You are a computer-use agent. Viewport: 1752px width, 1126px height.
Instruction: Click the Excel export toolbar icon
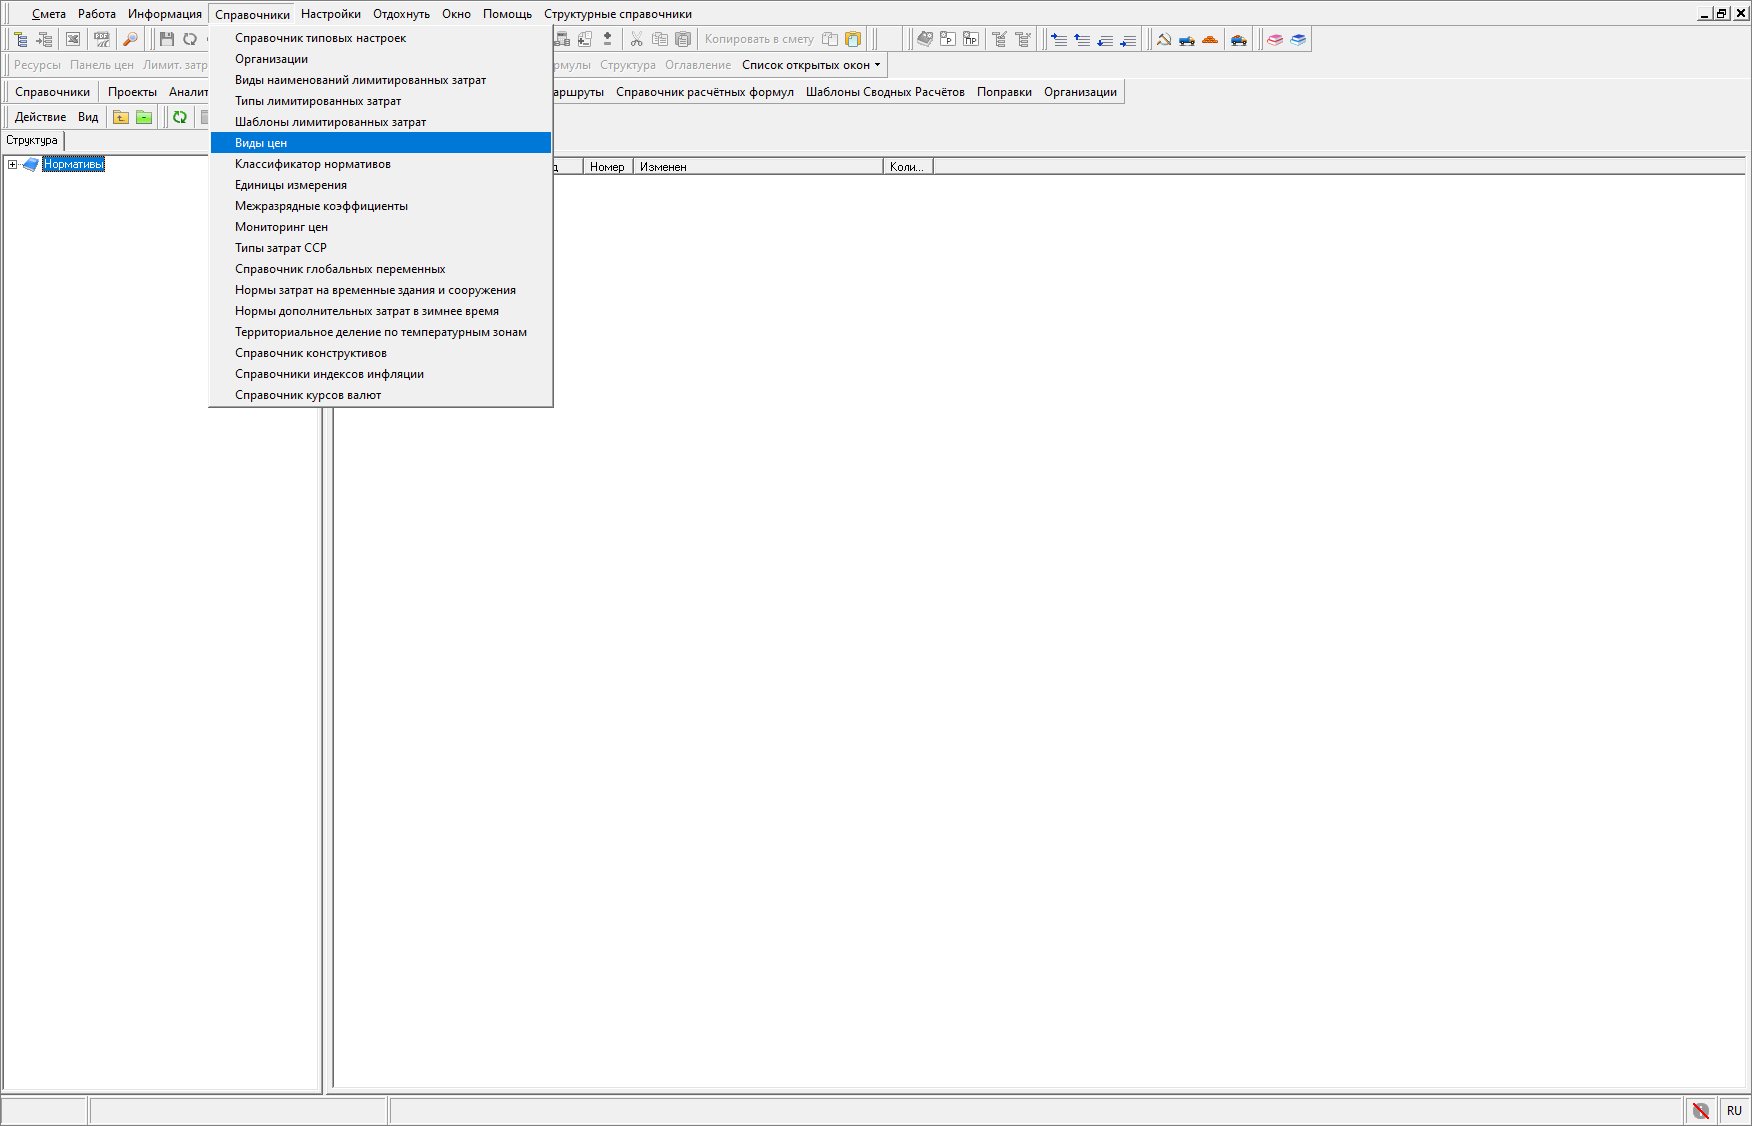[73, 39]
